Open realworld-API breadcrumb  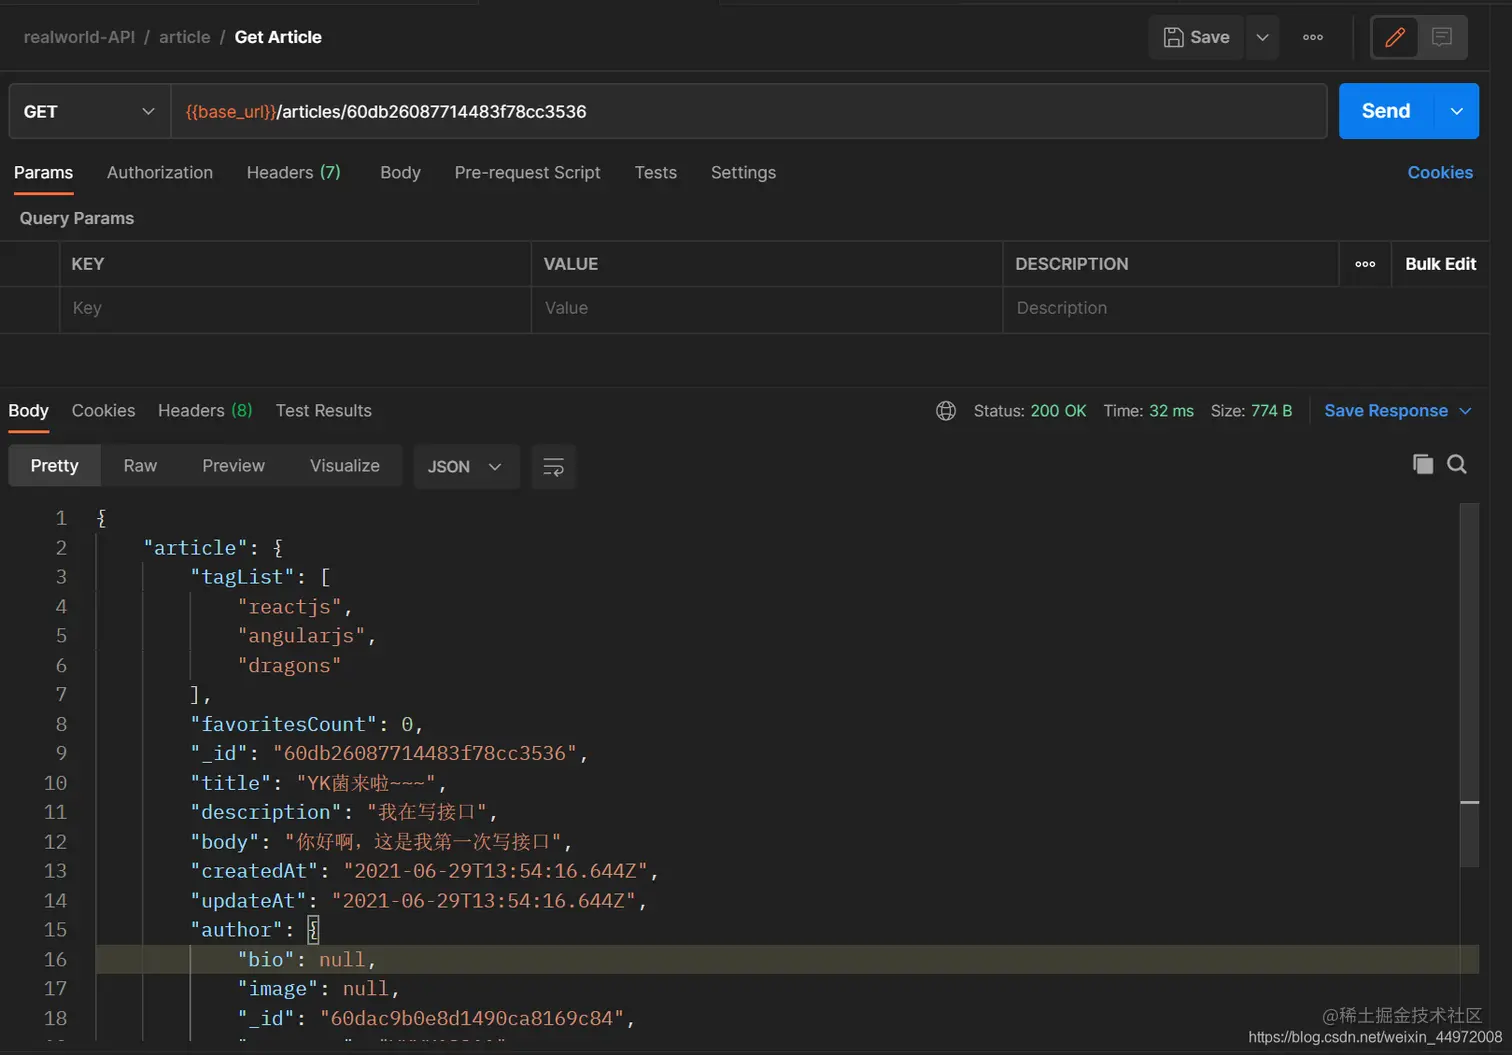pos(79,37)
